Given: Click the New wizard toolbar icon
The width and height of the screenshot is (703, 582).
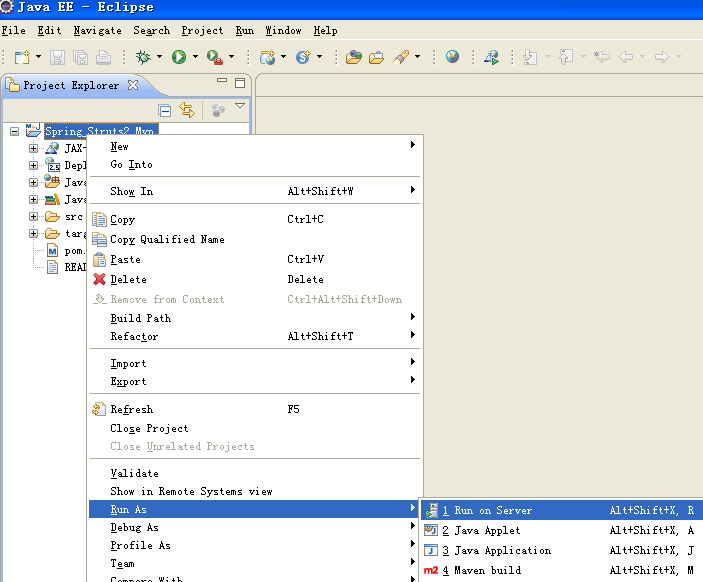Looking at the screenshot, I should point(22,57).
